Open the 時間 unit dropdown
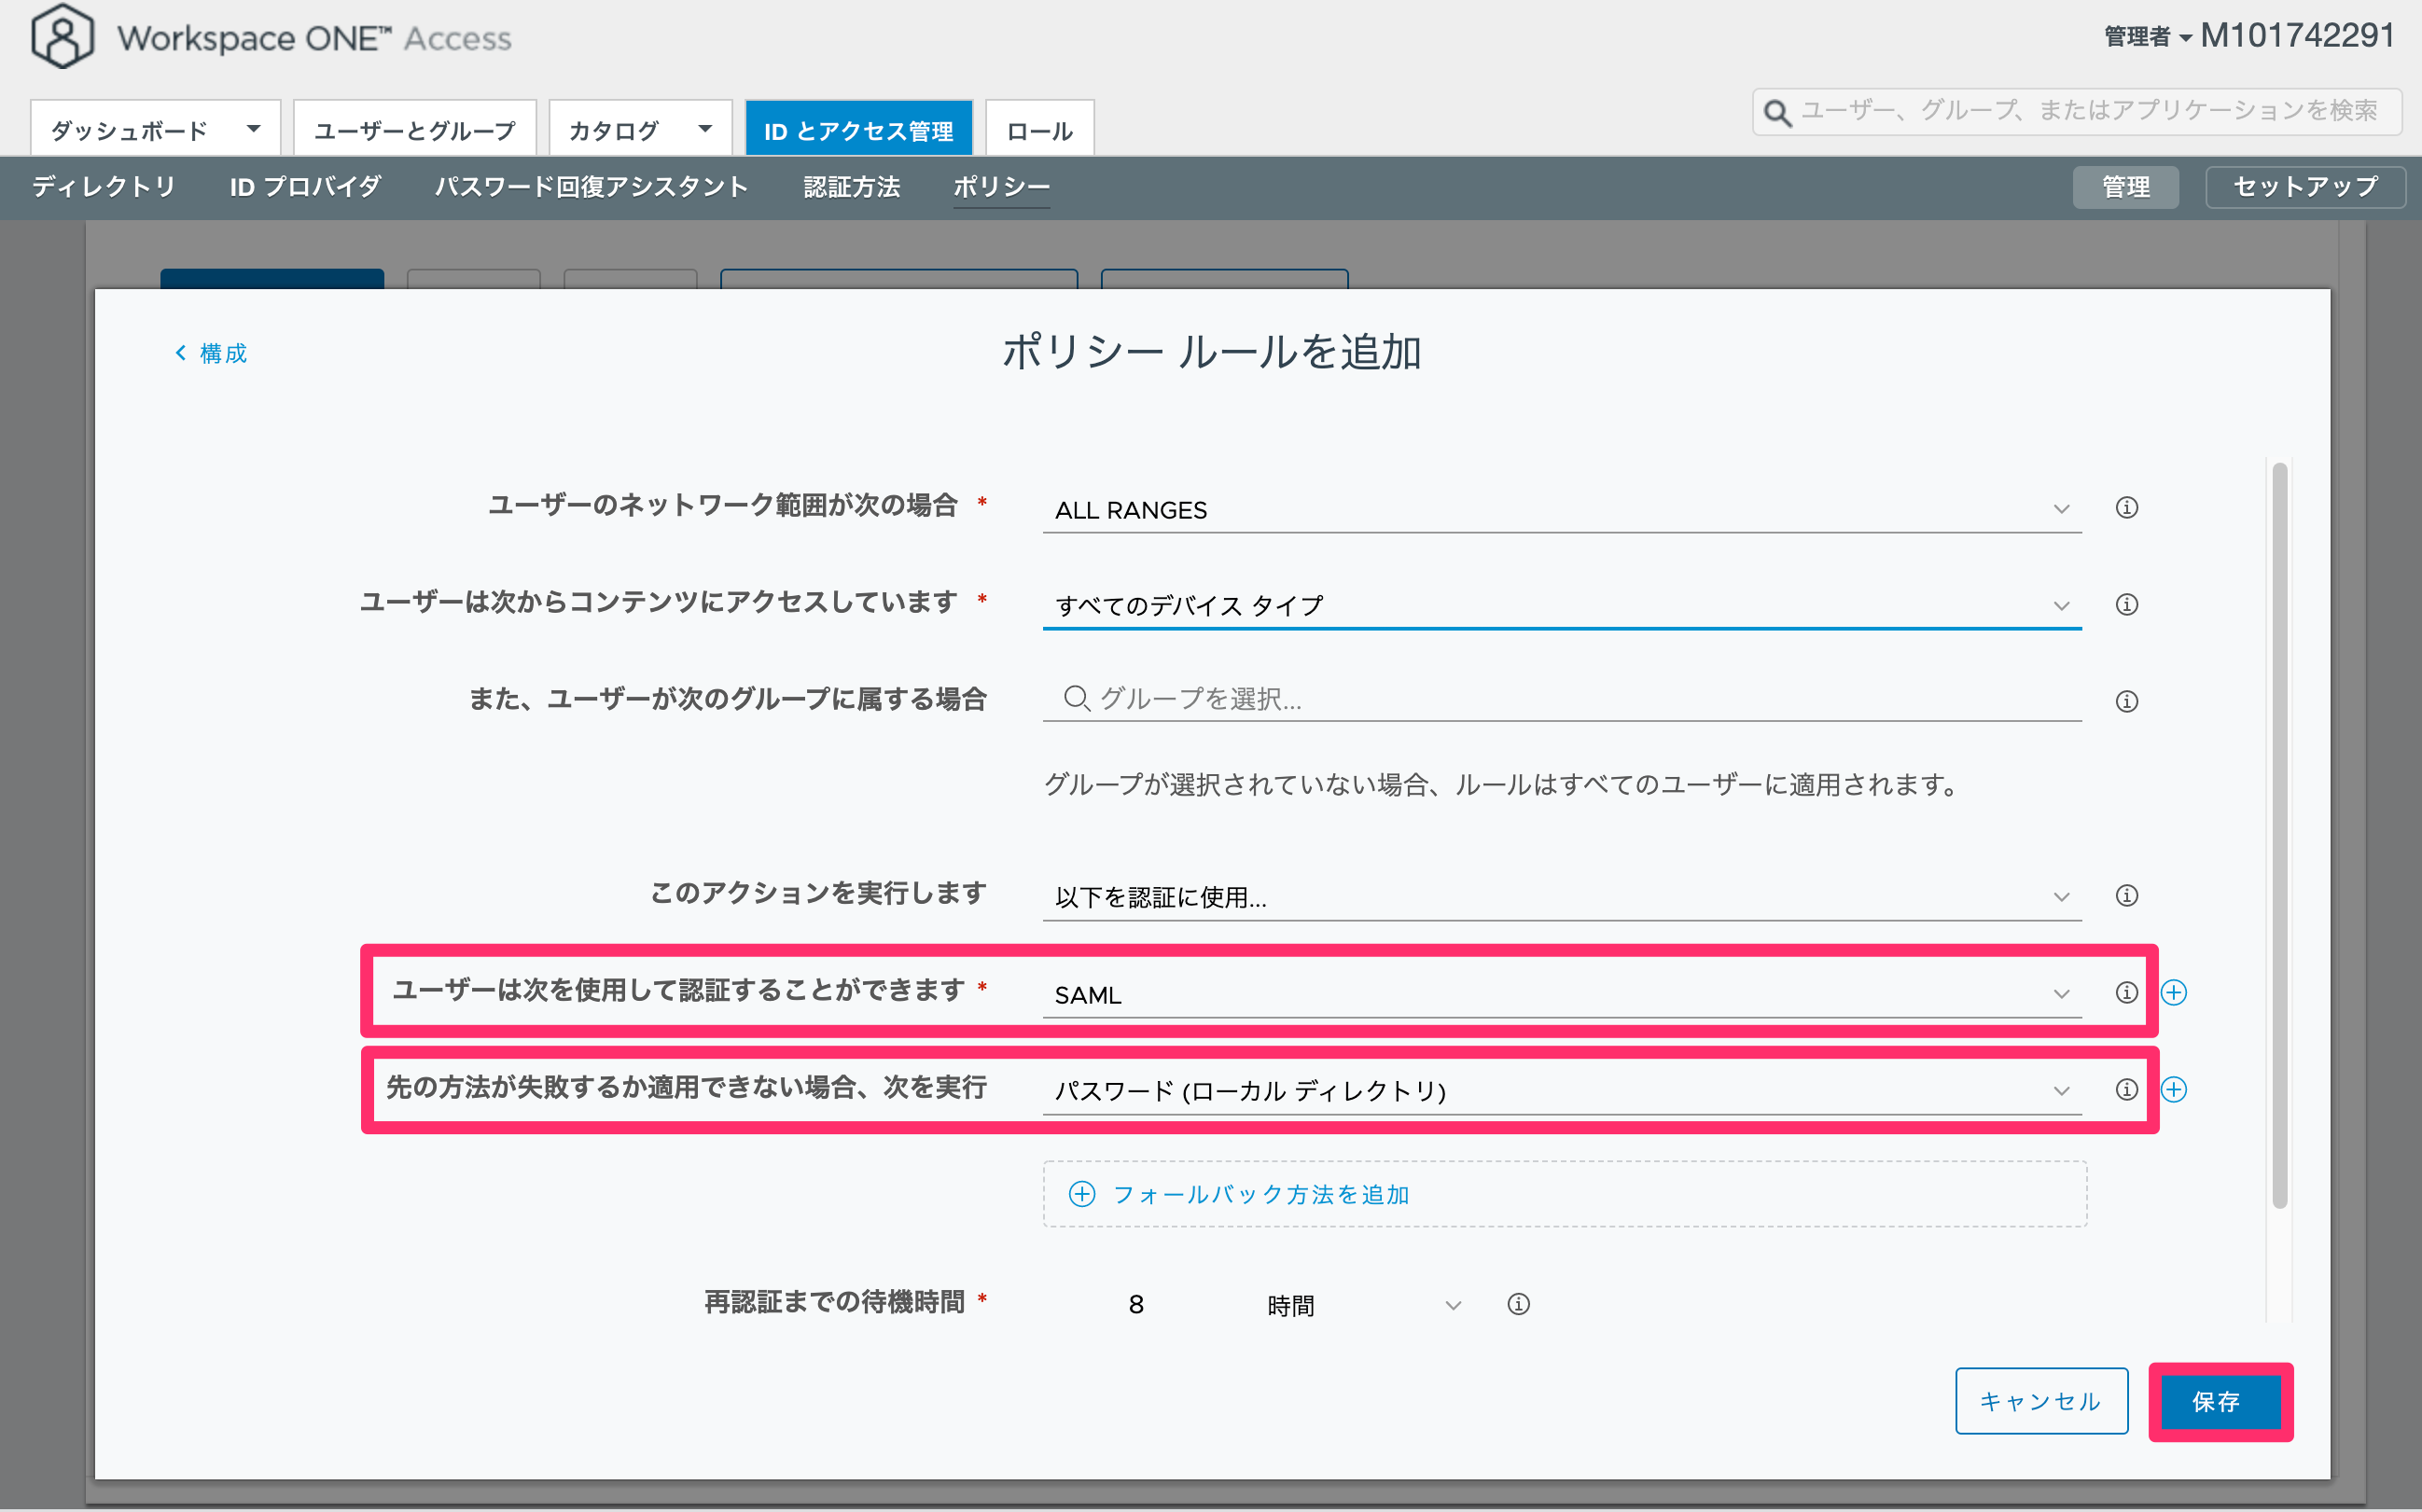 tap(1363, 1305)
